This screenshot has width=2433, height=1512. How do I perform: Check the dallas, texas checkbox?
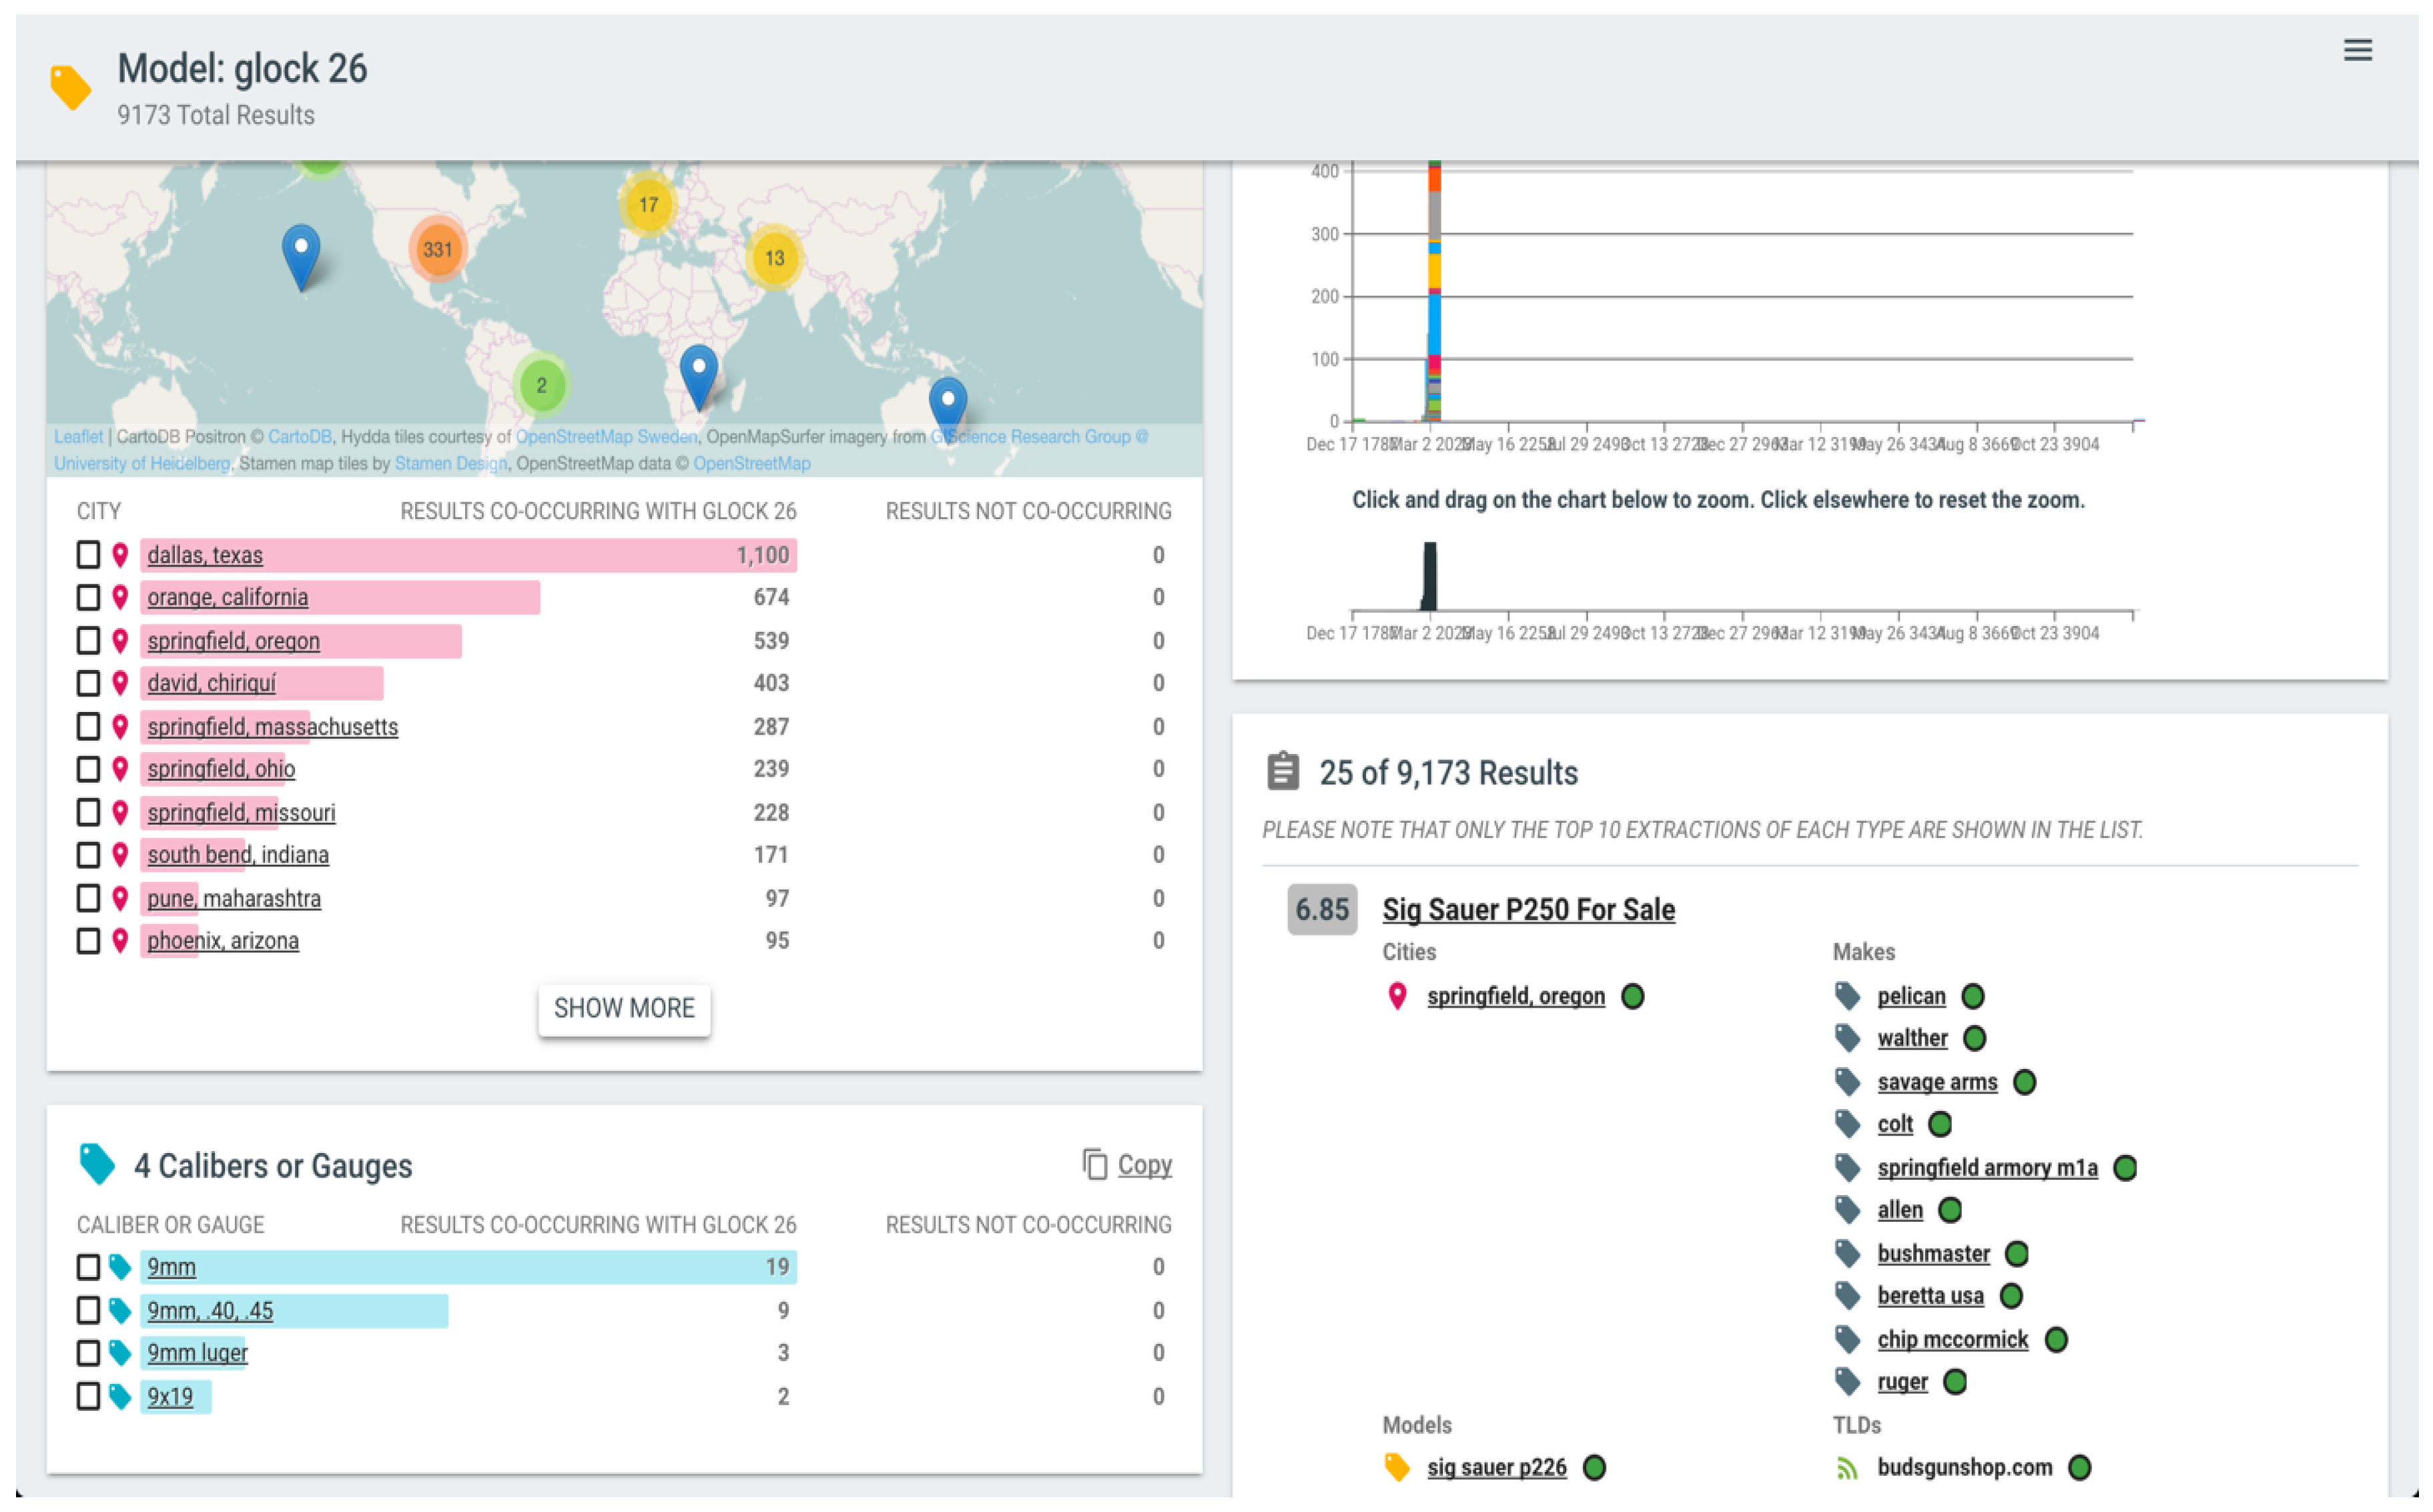88,555
